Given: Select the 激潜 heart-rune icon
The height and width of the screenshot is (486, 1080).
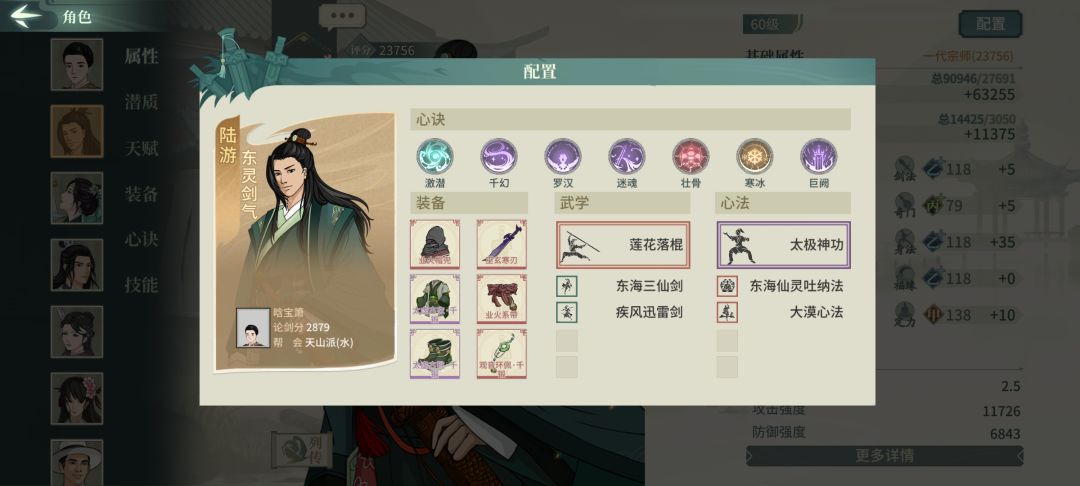Looking at the screenshot, I should coord(435,156).
